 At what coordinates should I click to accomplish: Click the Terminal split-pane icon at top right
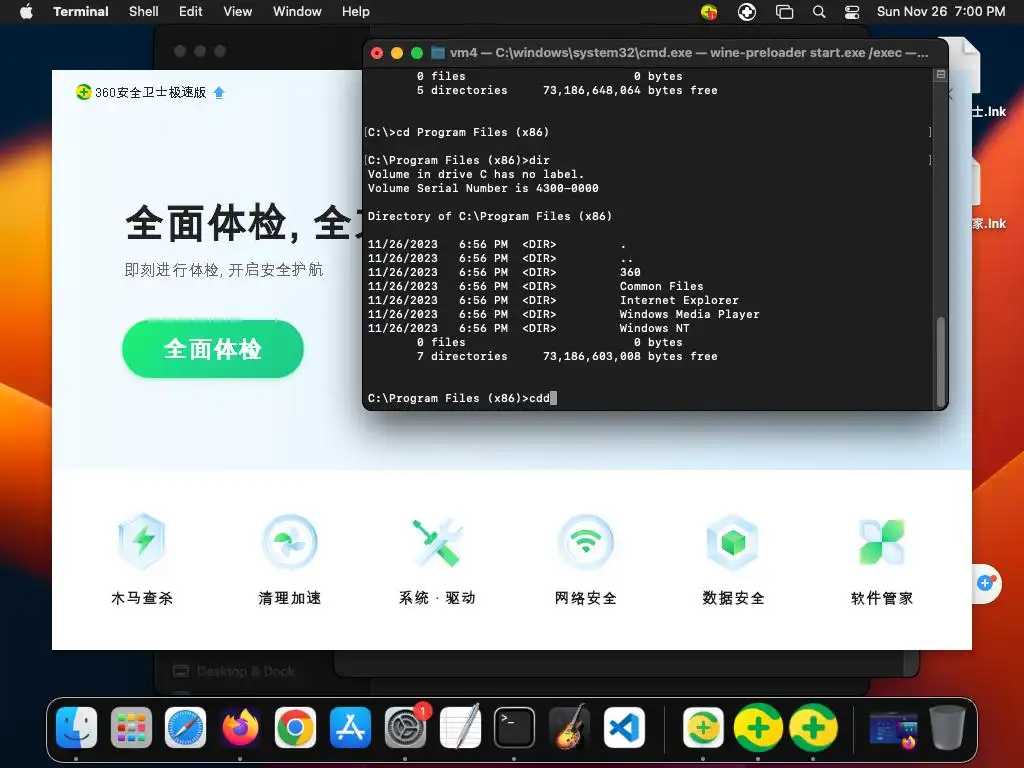click(940, 74)
